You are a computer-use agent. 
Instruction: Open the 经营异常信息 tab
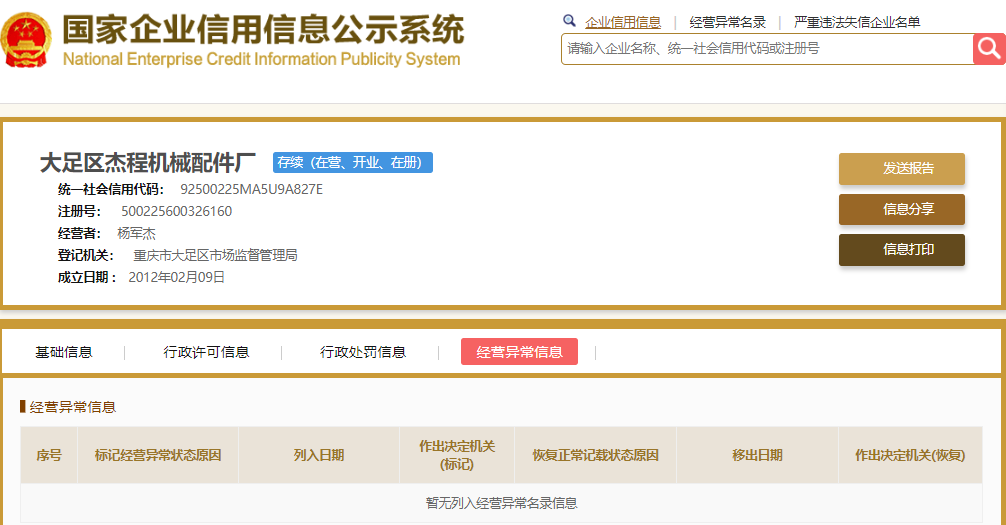point(519,352)
